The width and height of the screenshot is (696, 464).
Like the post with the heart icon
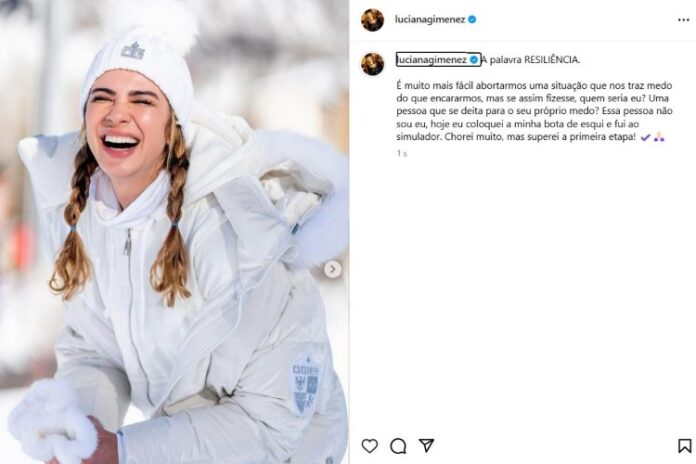pyautogui.click(x=370, y=446)
